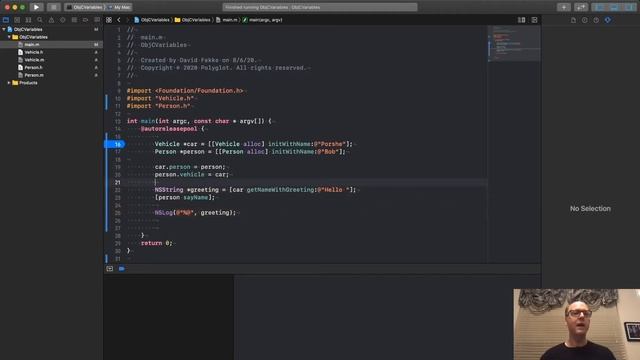
Task: Collapse the ObjCVariables project root
Action: (4, 29)
